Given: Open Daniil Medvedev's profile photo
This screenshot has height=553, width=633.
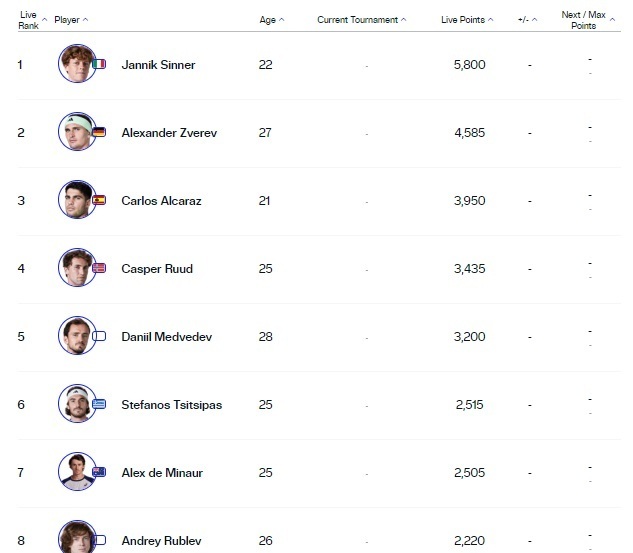Looking at the screenshot, I should point(76,336).
